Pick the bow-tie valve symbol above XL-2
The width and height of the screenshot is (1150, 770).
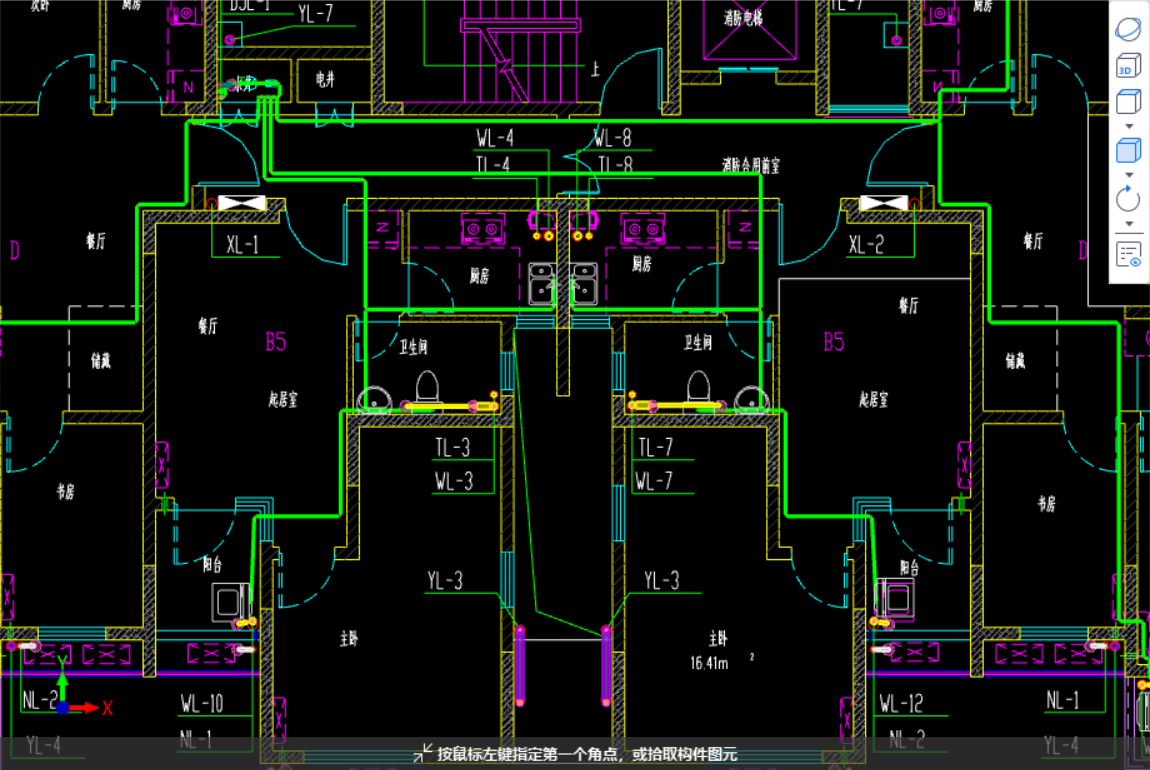[x=884, y=203]
